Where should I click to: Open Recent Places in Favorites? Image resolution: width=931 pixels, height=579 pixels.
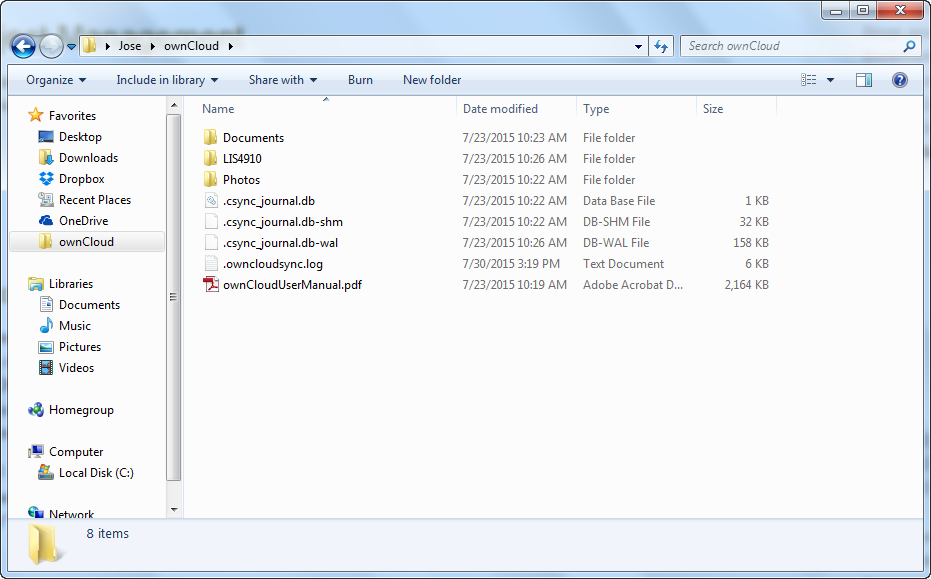(x=94, y=200)
